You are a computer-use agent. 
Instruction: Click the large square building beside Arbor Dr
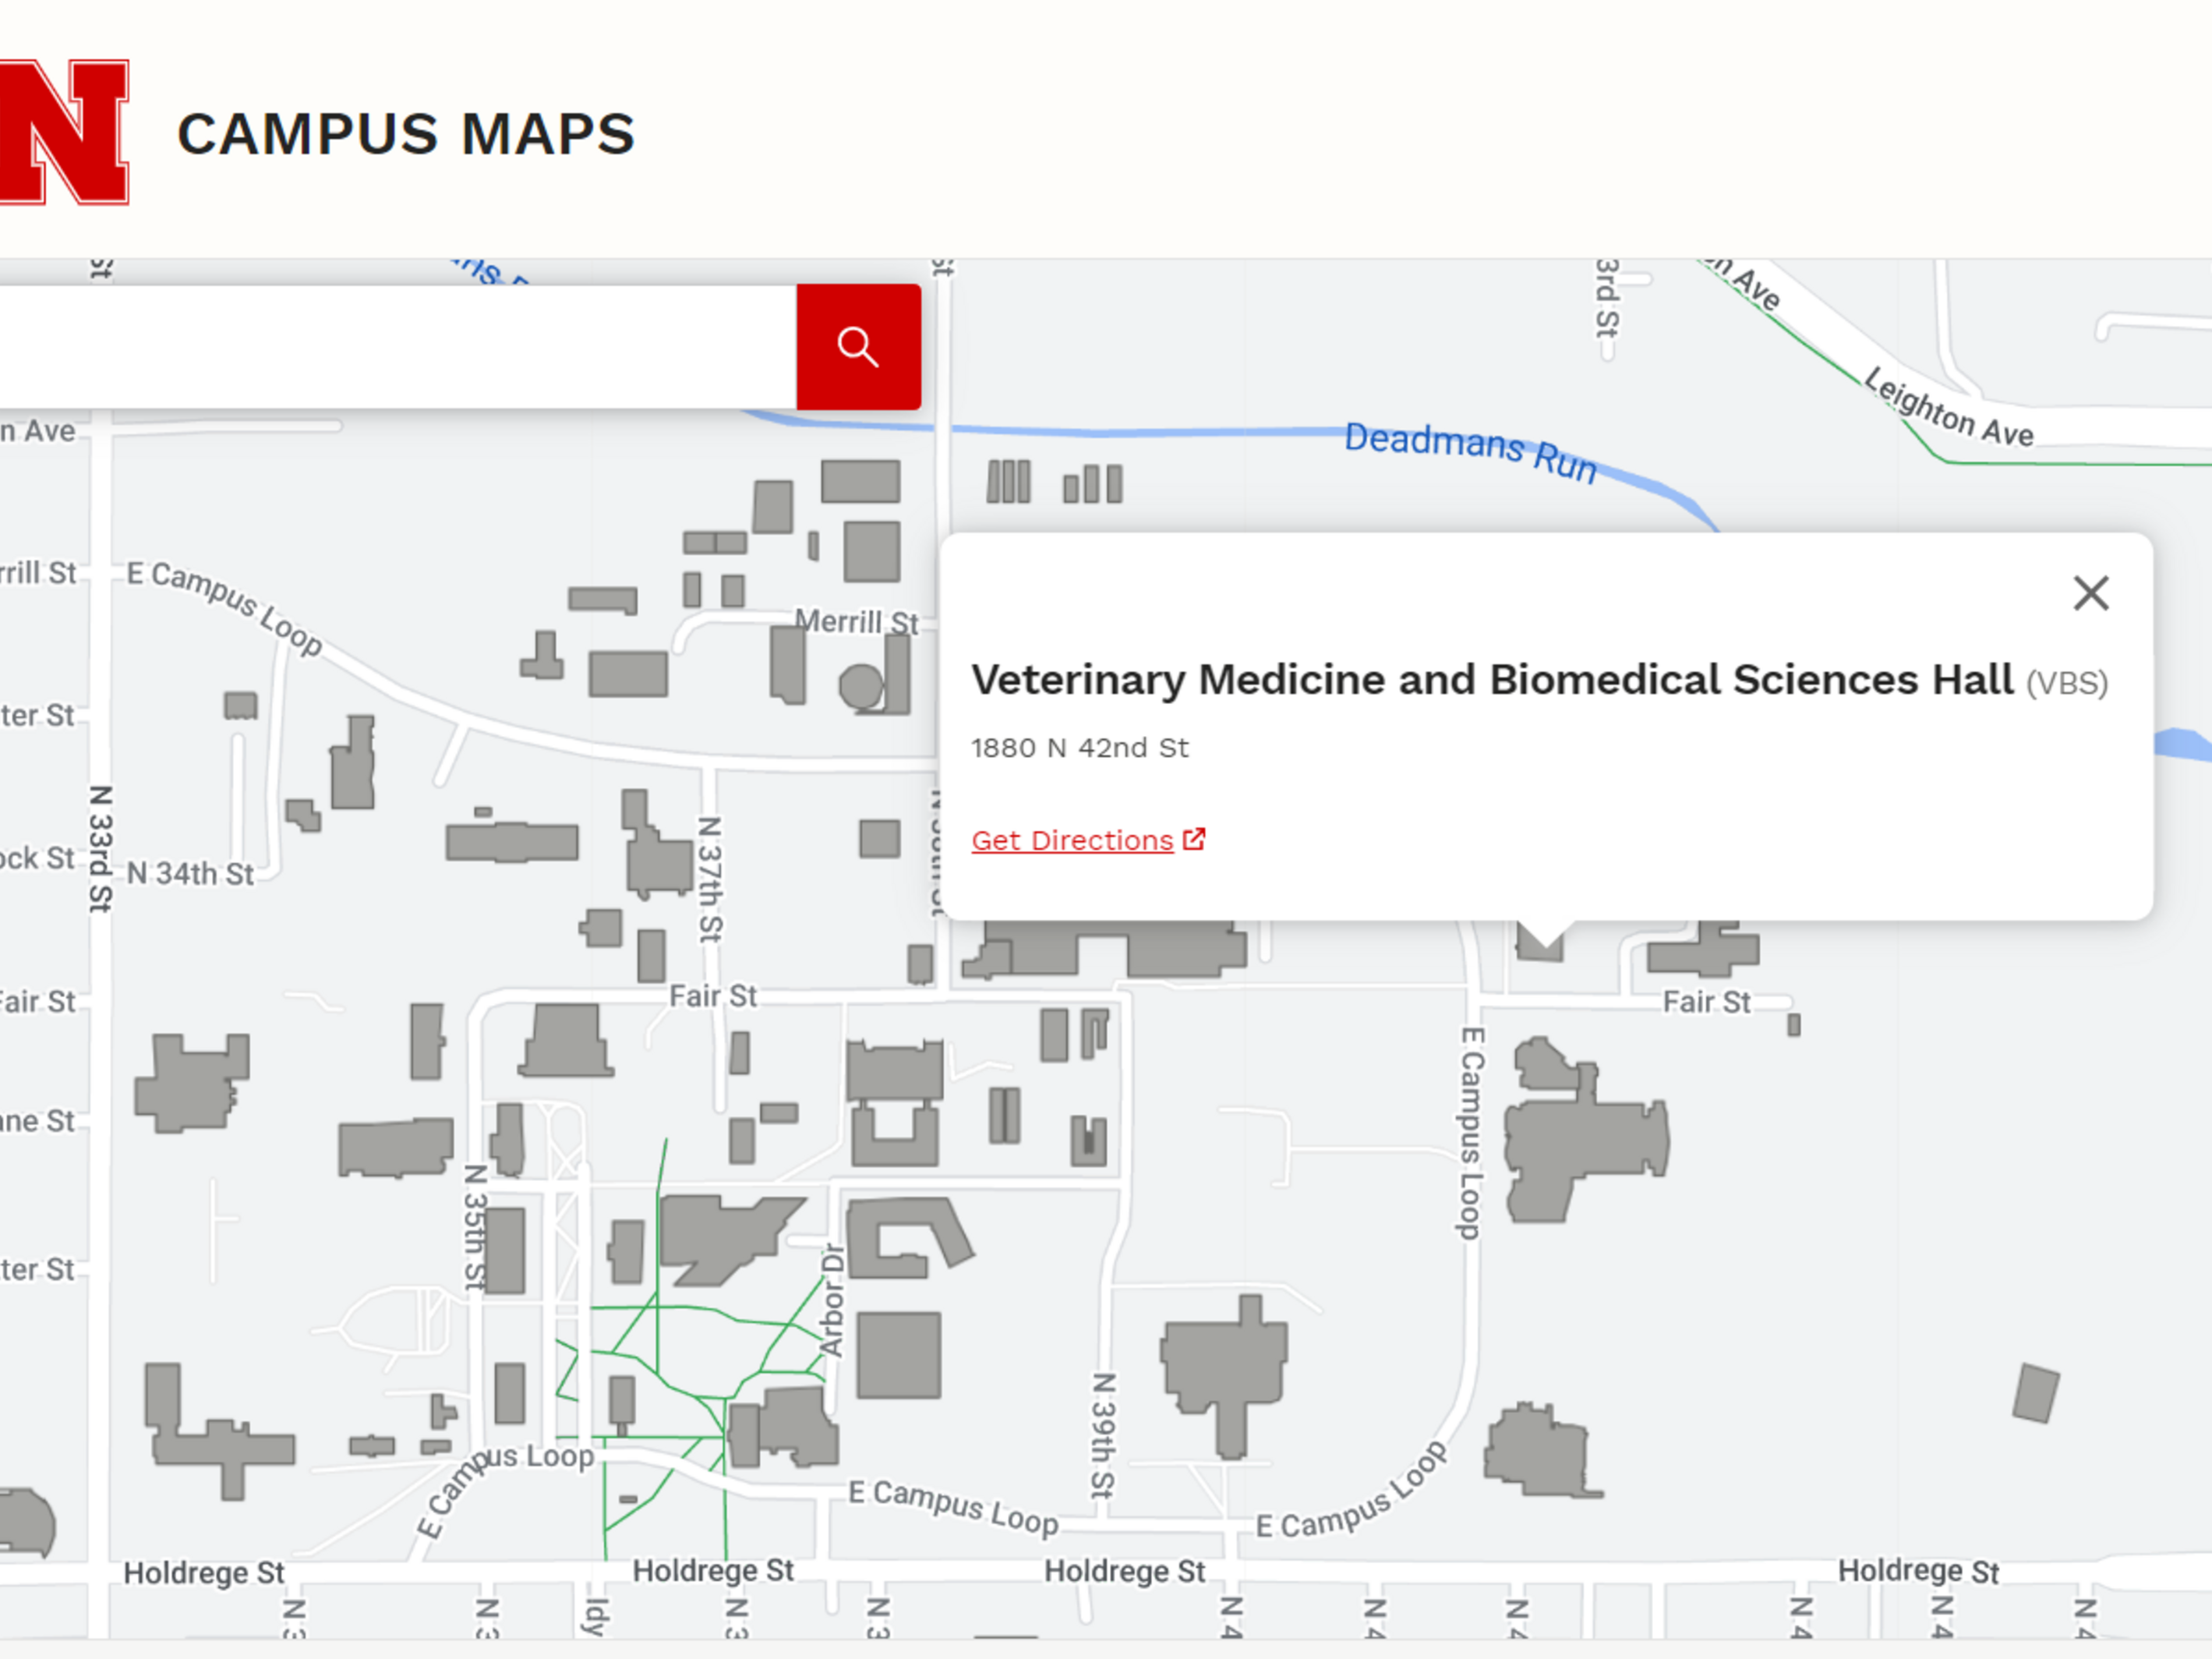pos(898,1355)
